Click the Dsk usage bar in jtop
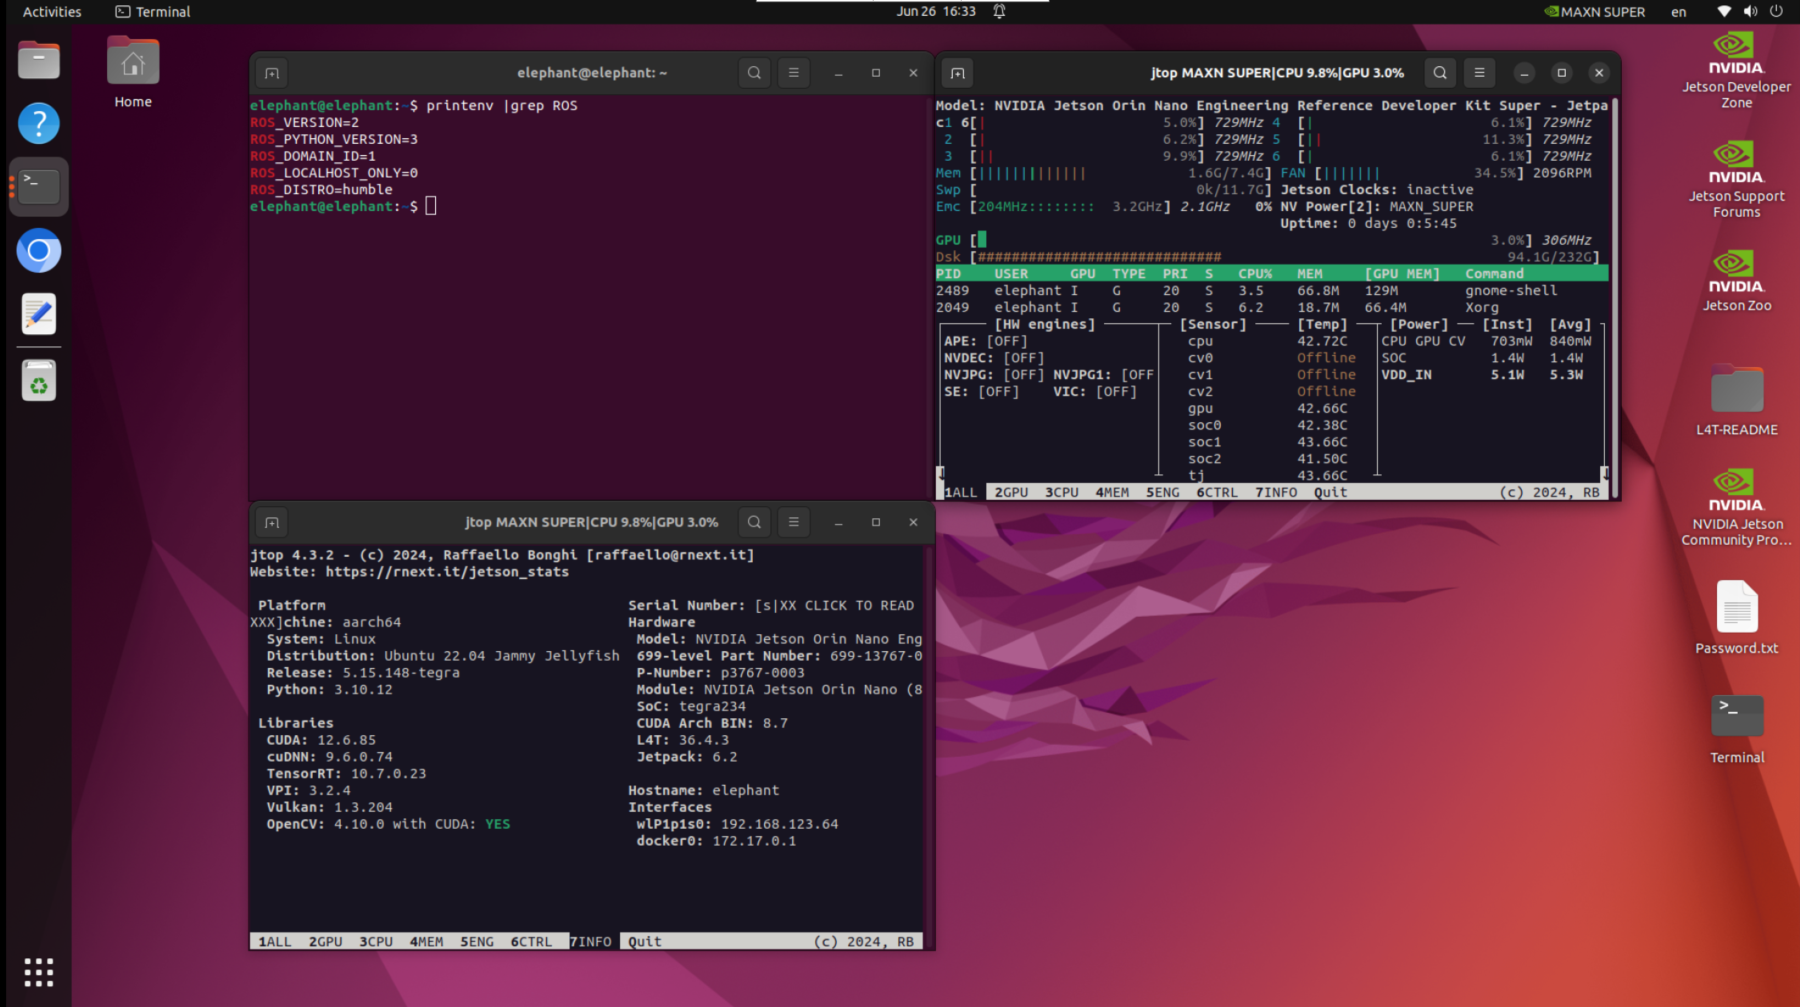1800x1007 pixels. pos(1284,256)
